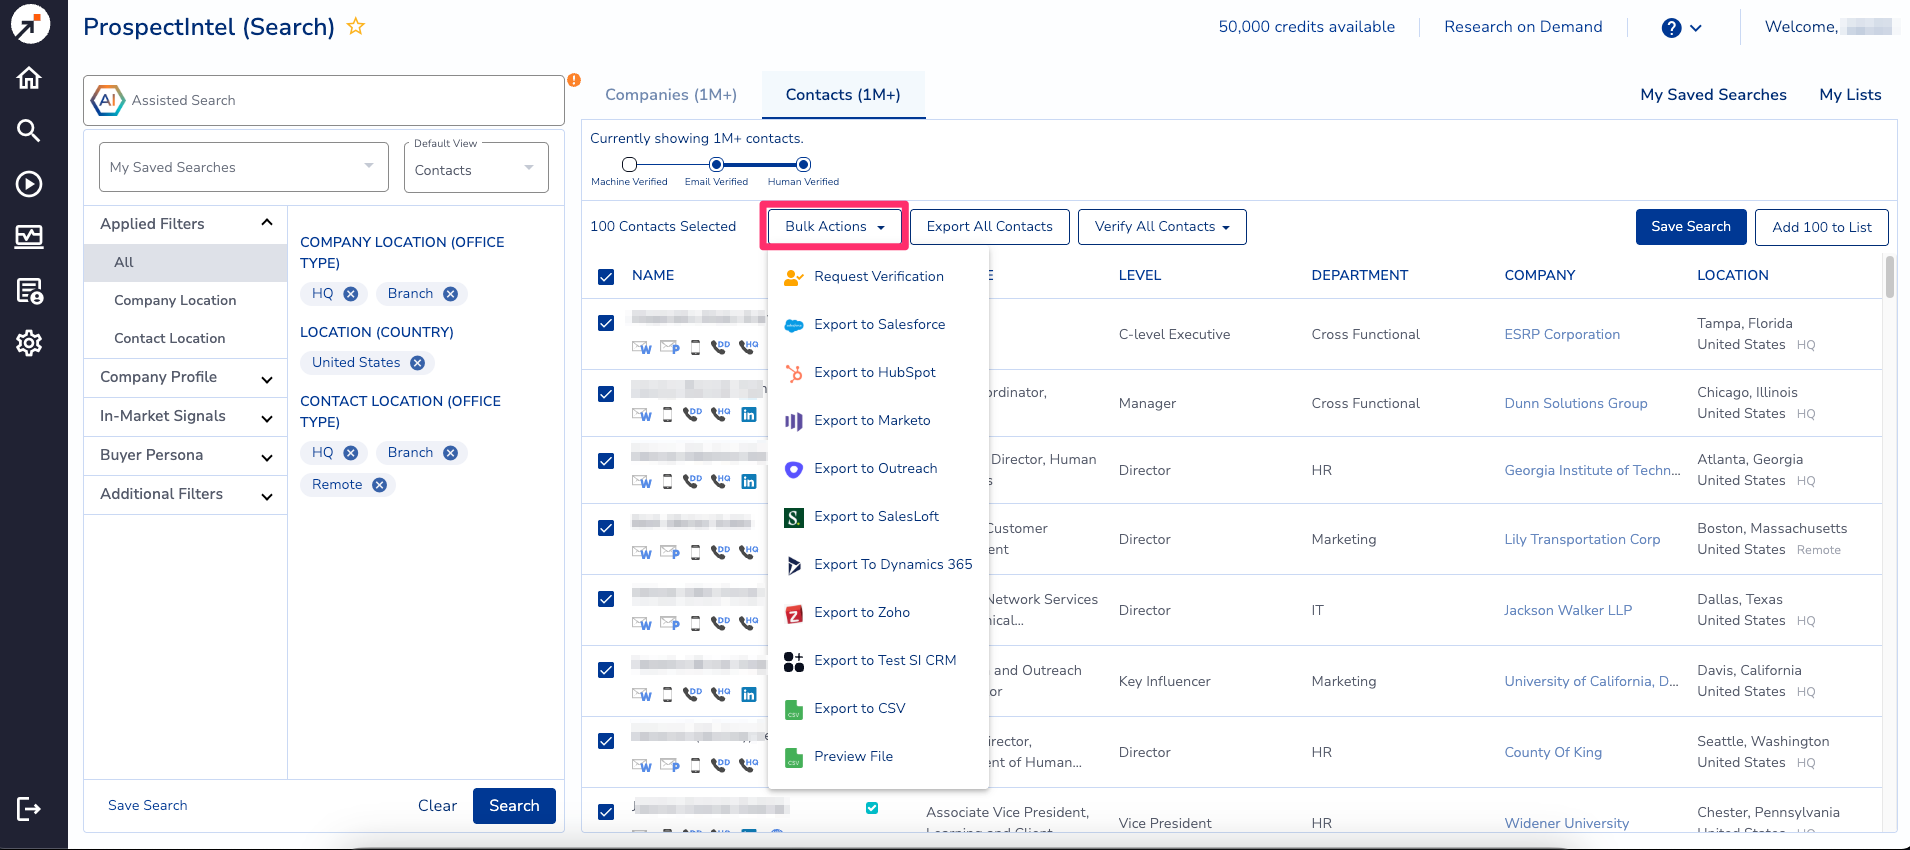Click personal email icon in ESRP Corporation row
This screenshot has height=850, width=1910.
click(x=670, y=347)
